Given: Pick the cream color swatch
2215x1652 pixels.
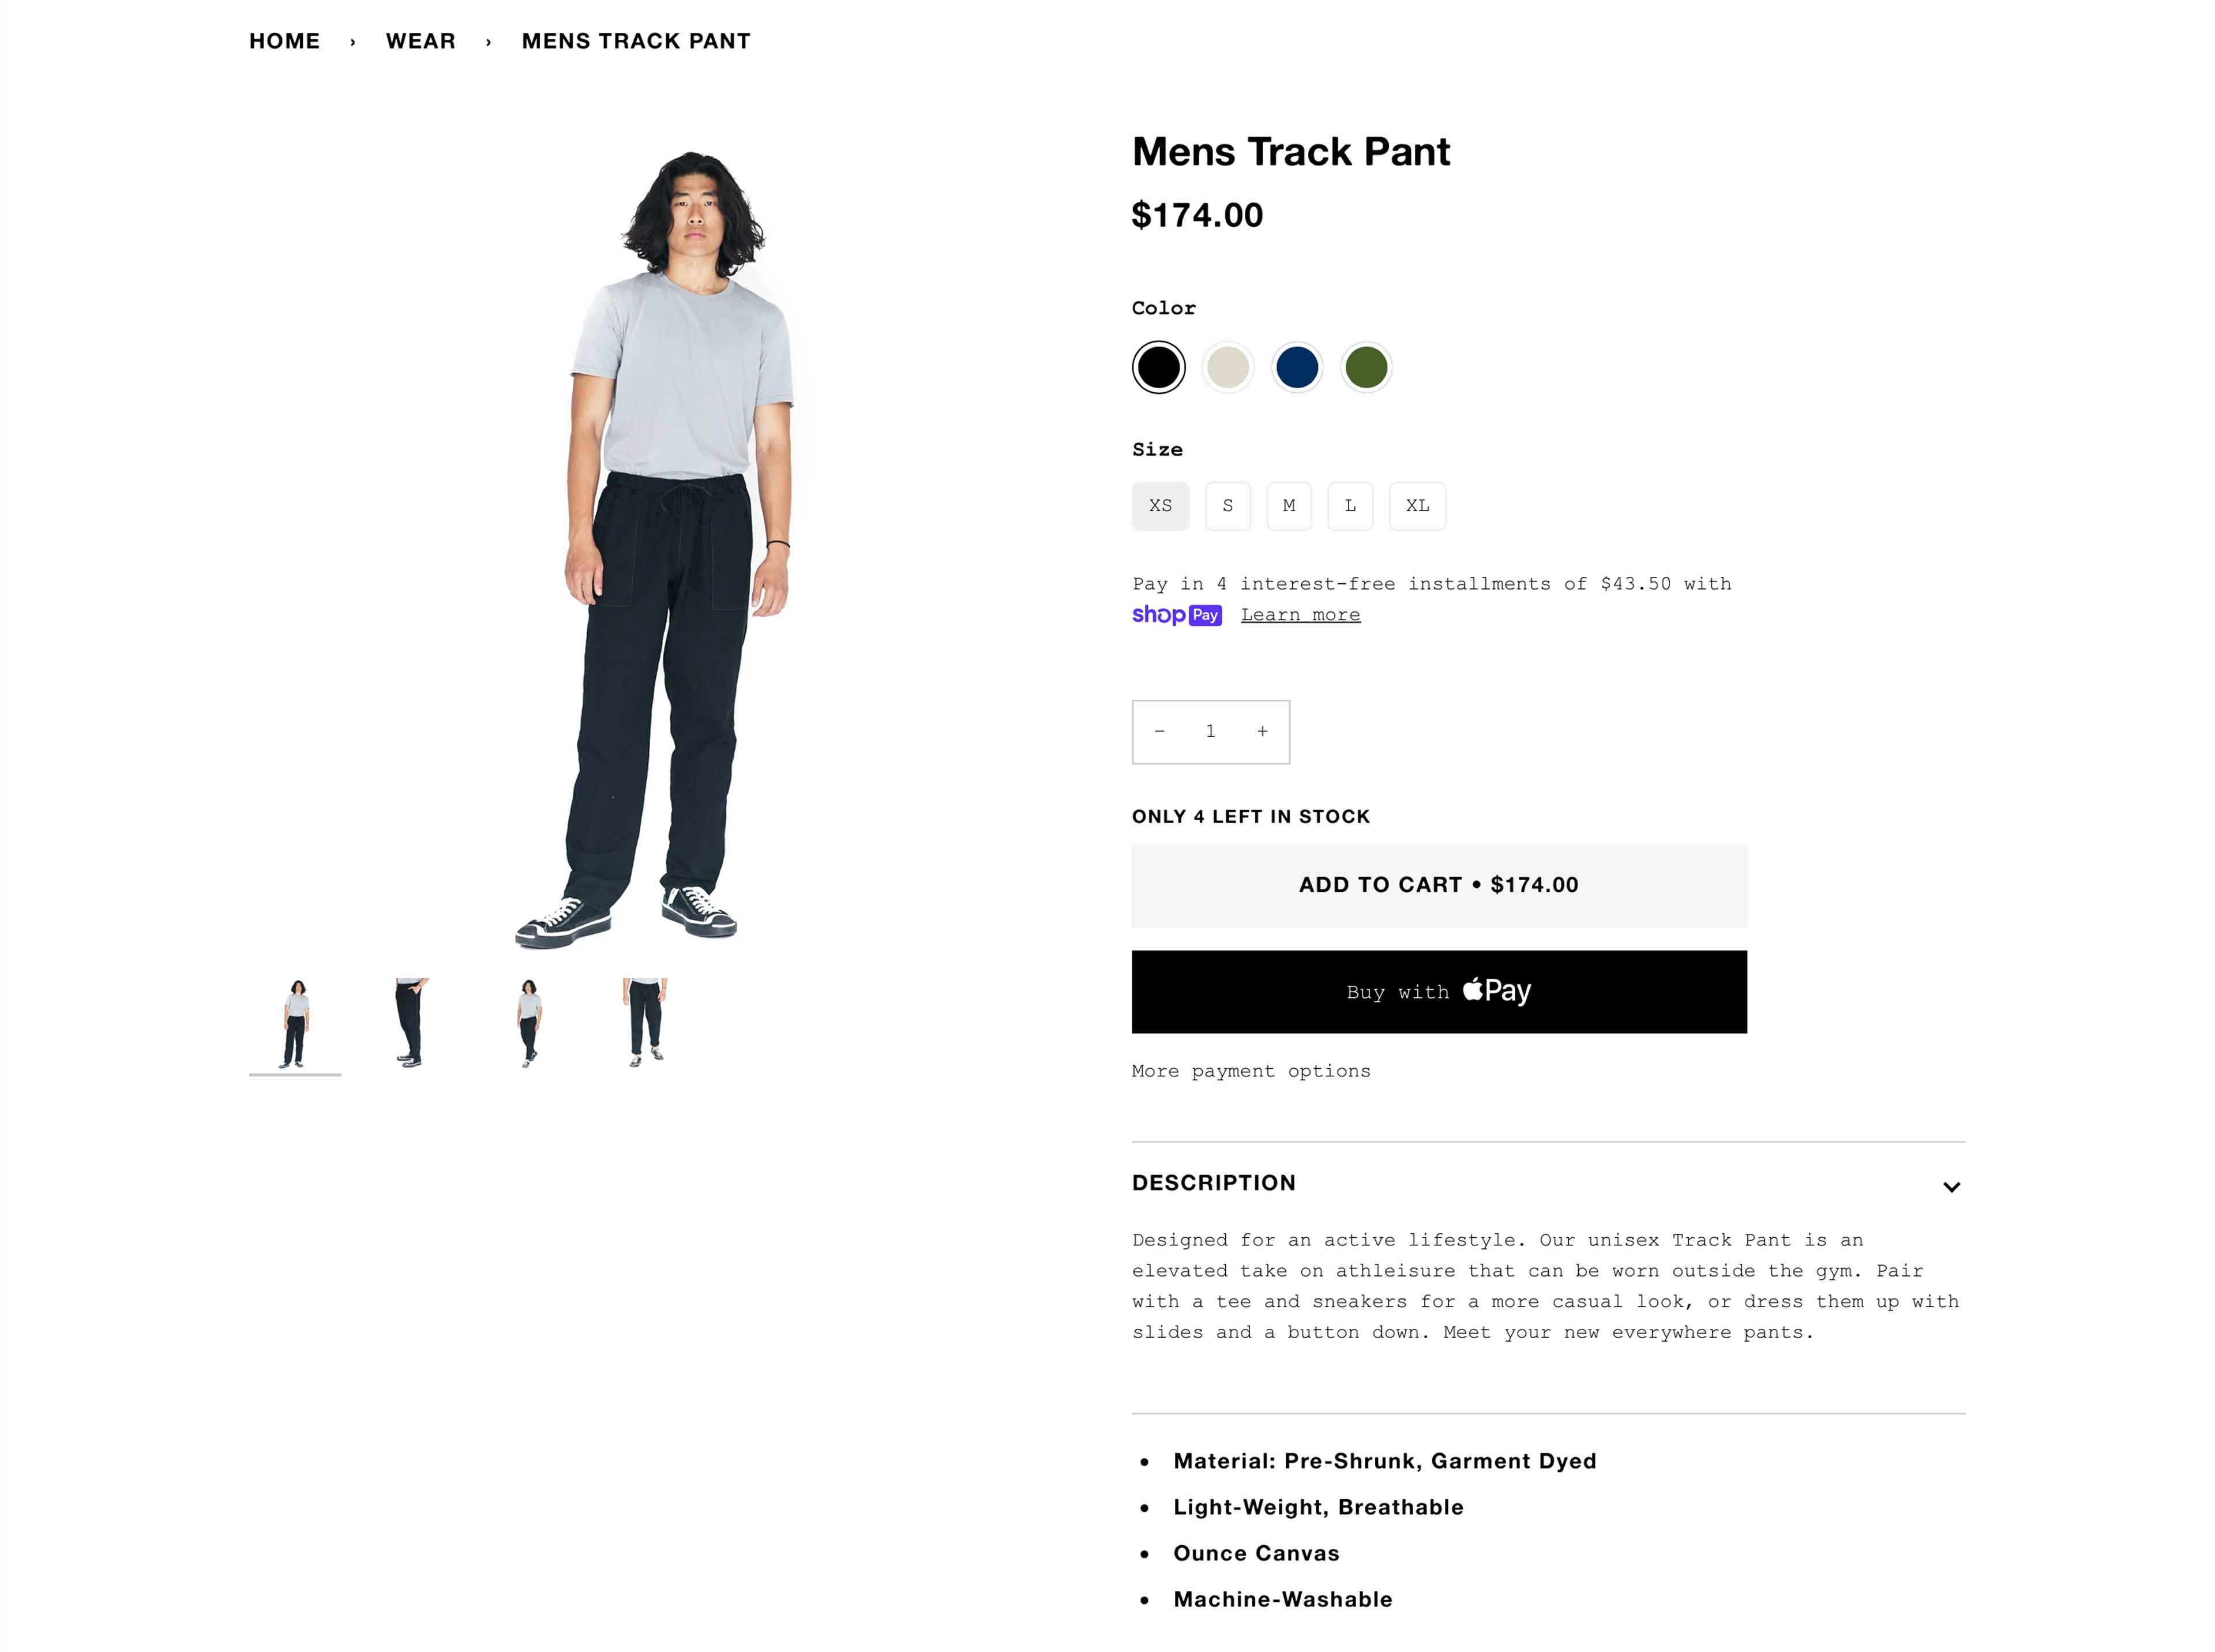Looking at the screenshot, I should 1228,367.
